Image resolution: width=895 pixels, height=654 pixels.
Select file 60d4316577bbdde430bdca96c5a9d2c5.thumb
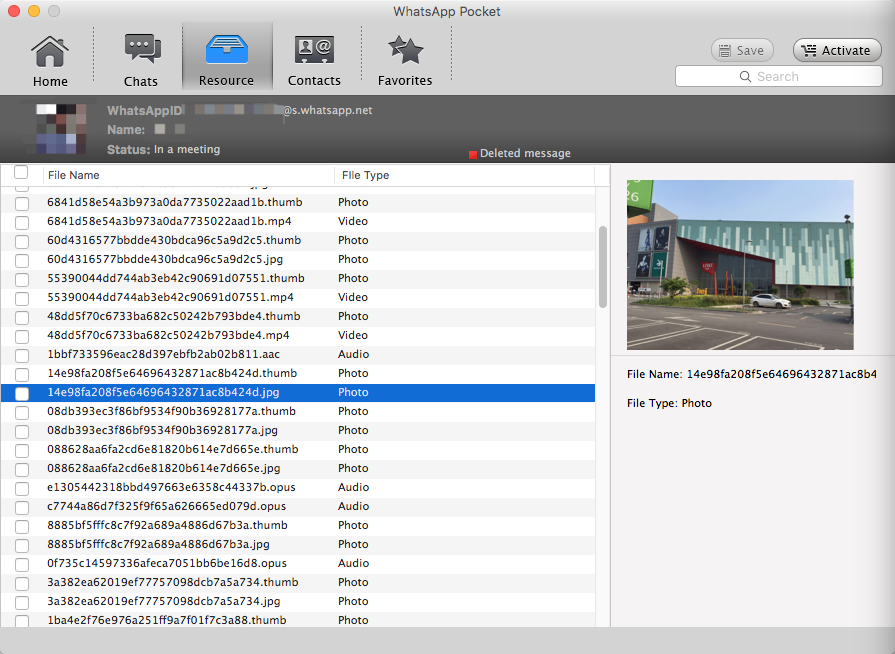point(174,240)
